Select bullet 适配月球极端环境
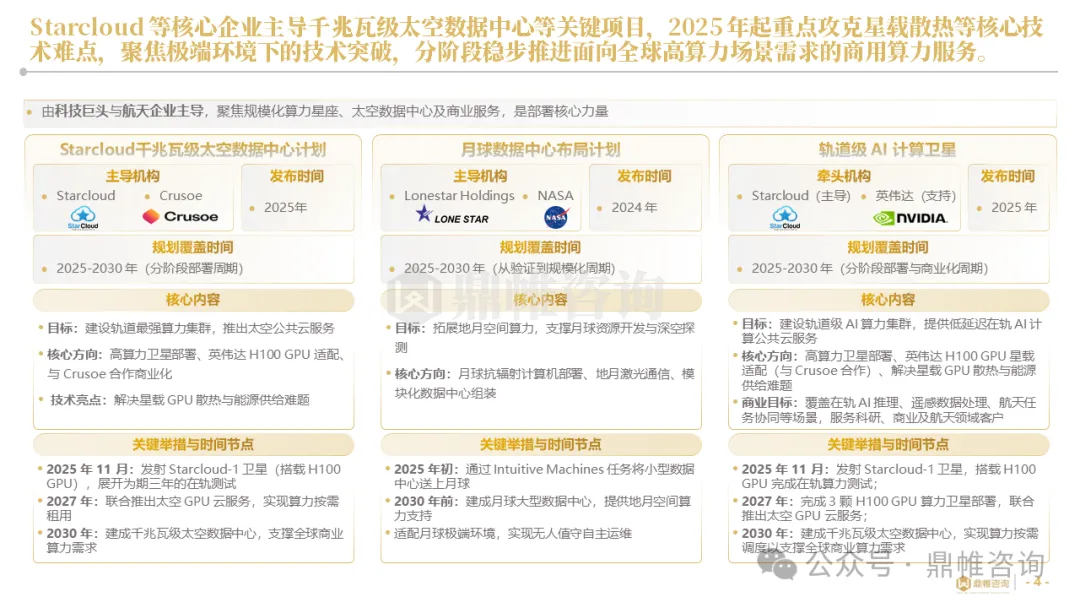The image size is (1080, 608). point(512,534)
